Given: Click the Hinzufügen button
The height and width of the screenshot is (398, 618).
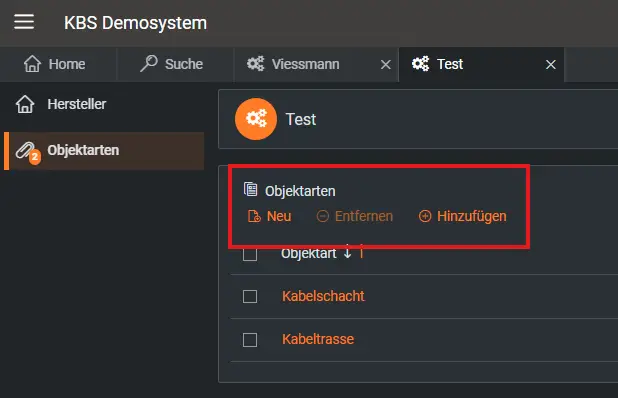Looking at the screenshot, I should click(463, 216).
